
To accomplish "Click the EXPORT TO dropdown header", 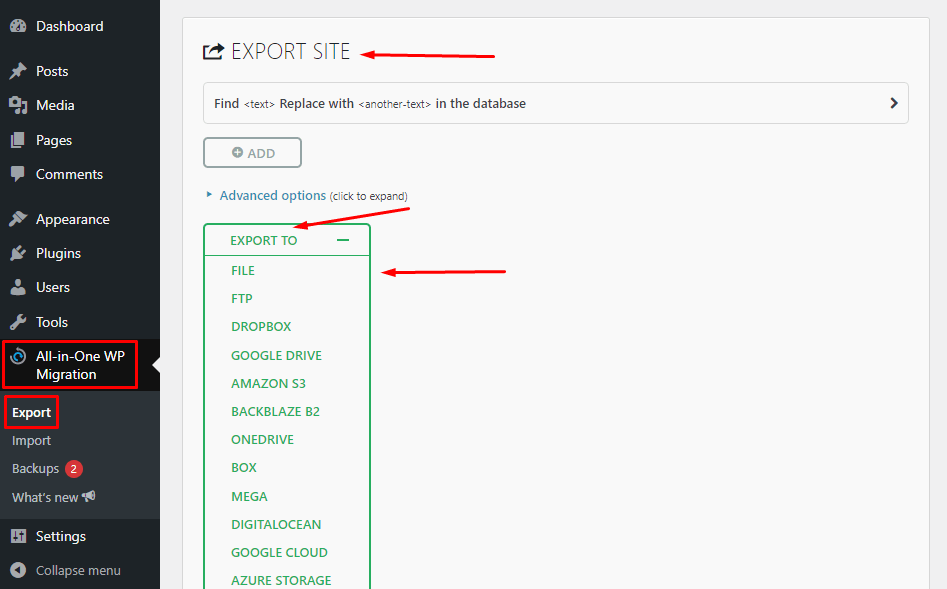I will click(287, 240).
